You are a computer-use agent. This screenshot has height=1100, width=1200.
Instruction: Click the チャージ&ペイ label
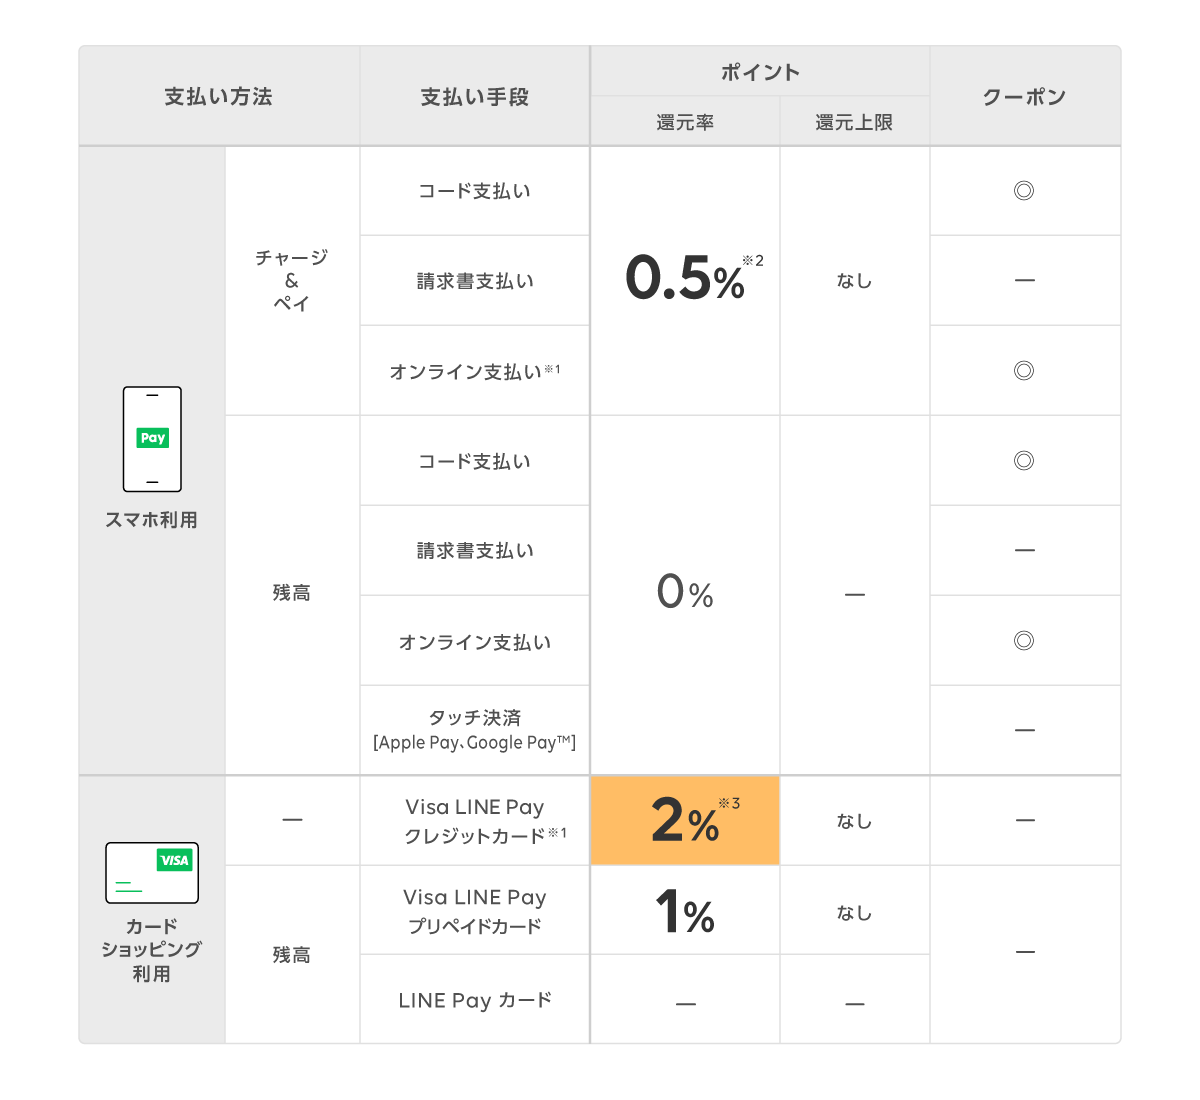(291, 280)
